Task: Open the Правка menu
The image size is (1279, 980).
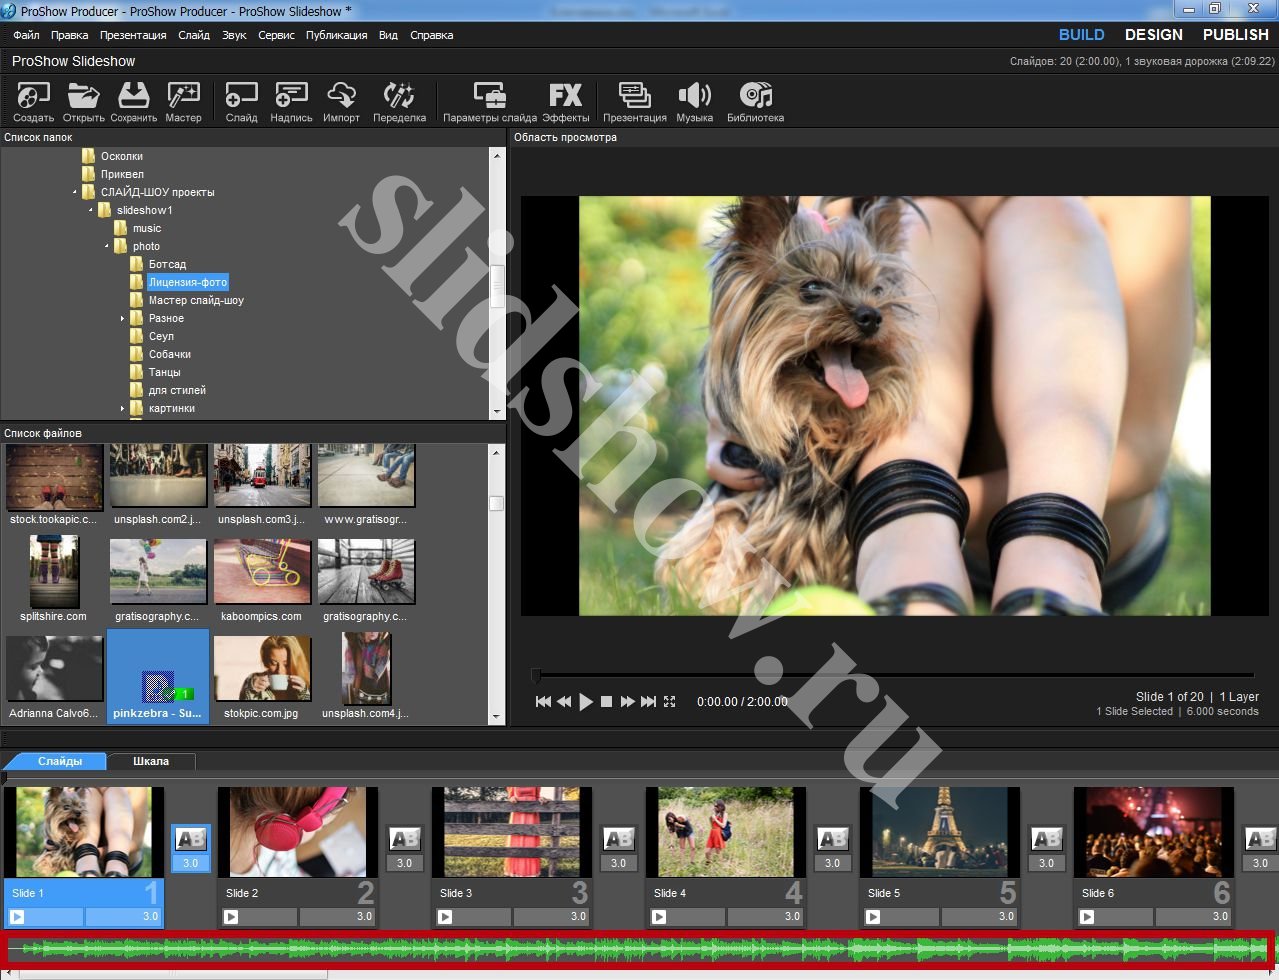Action: coord(70,35)
